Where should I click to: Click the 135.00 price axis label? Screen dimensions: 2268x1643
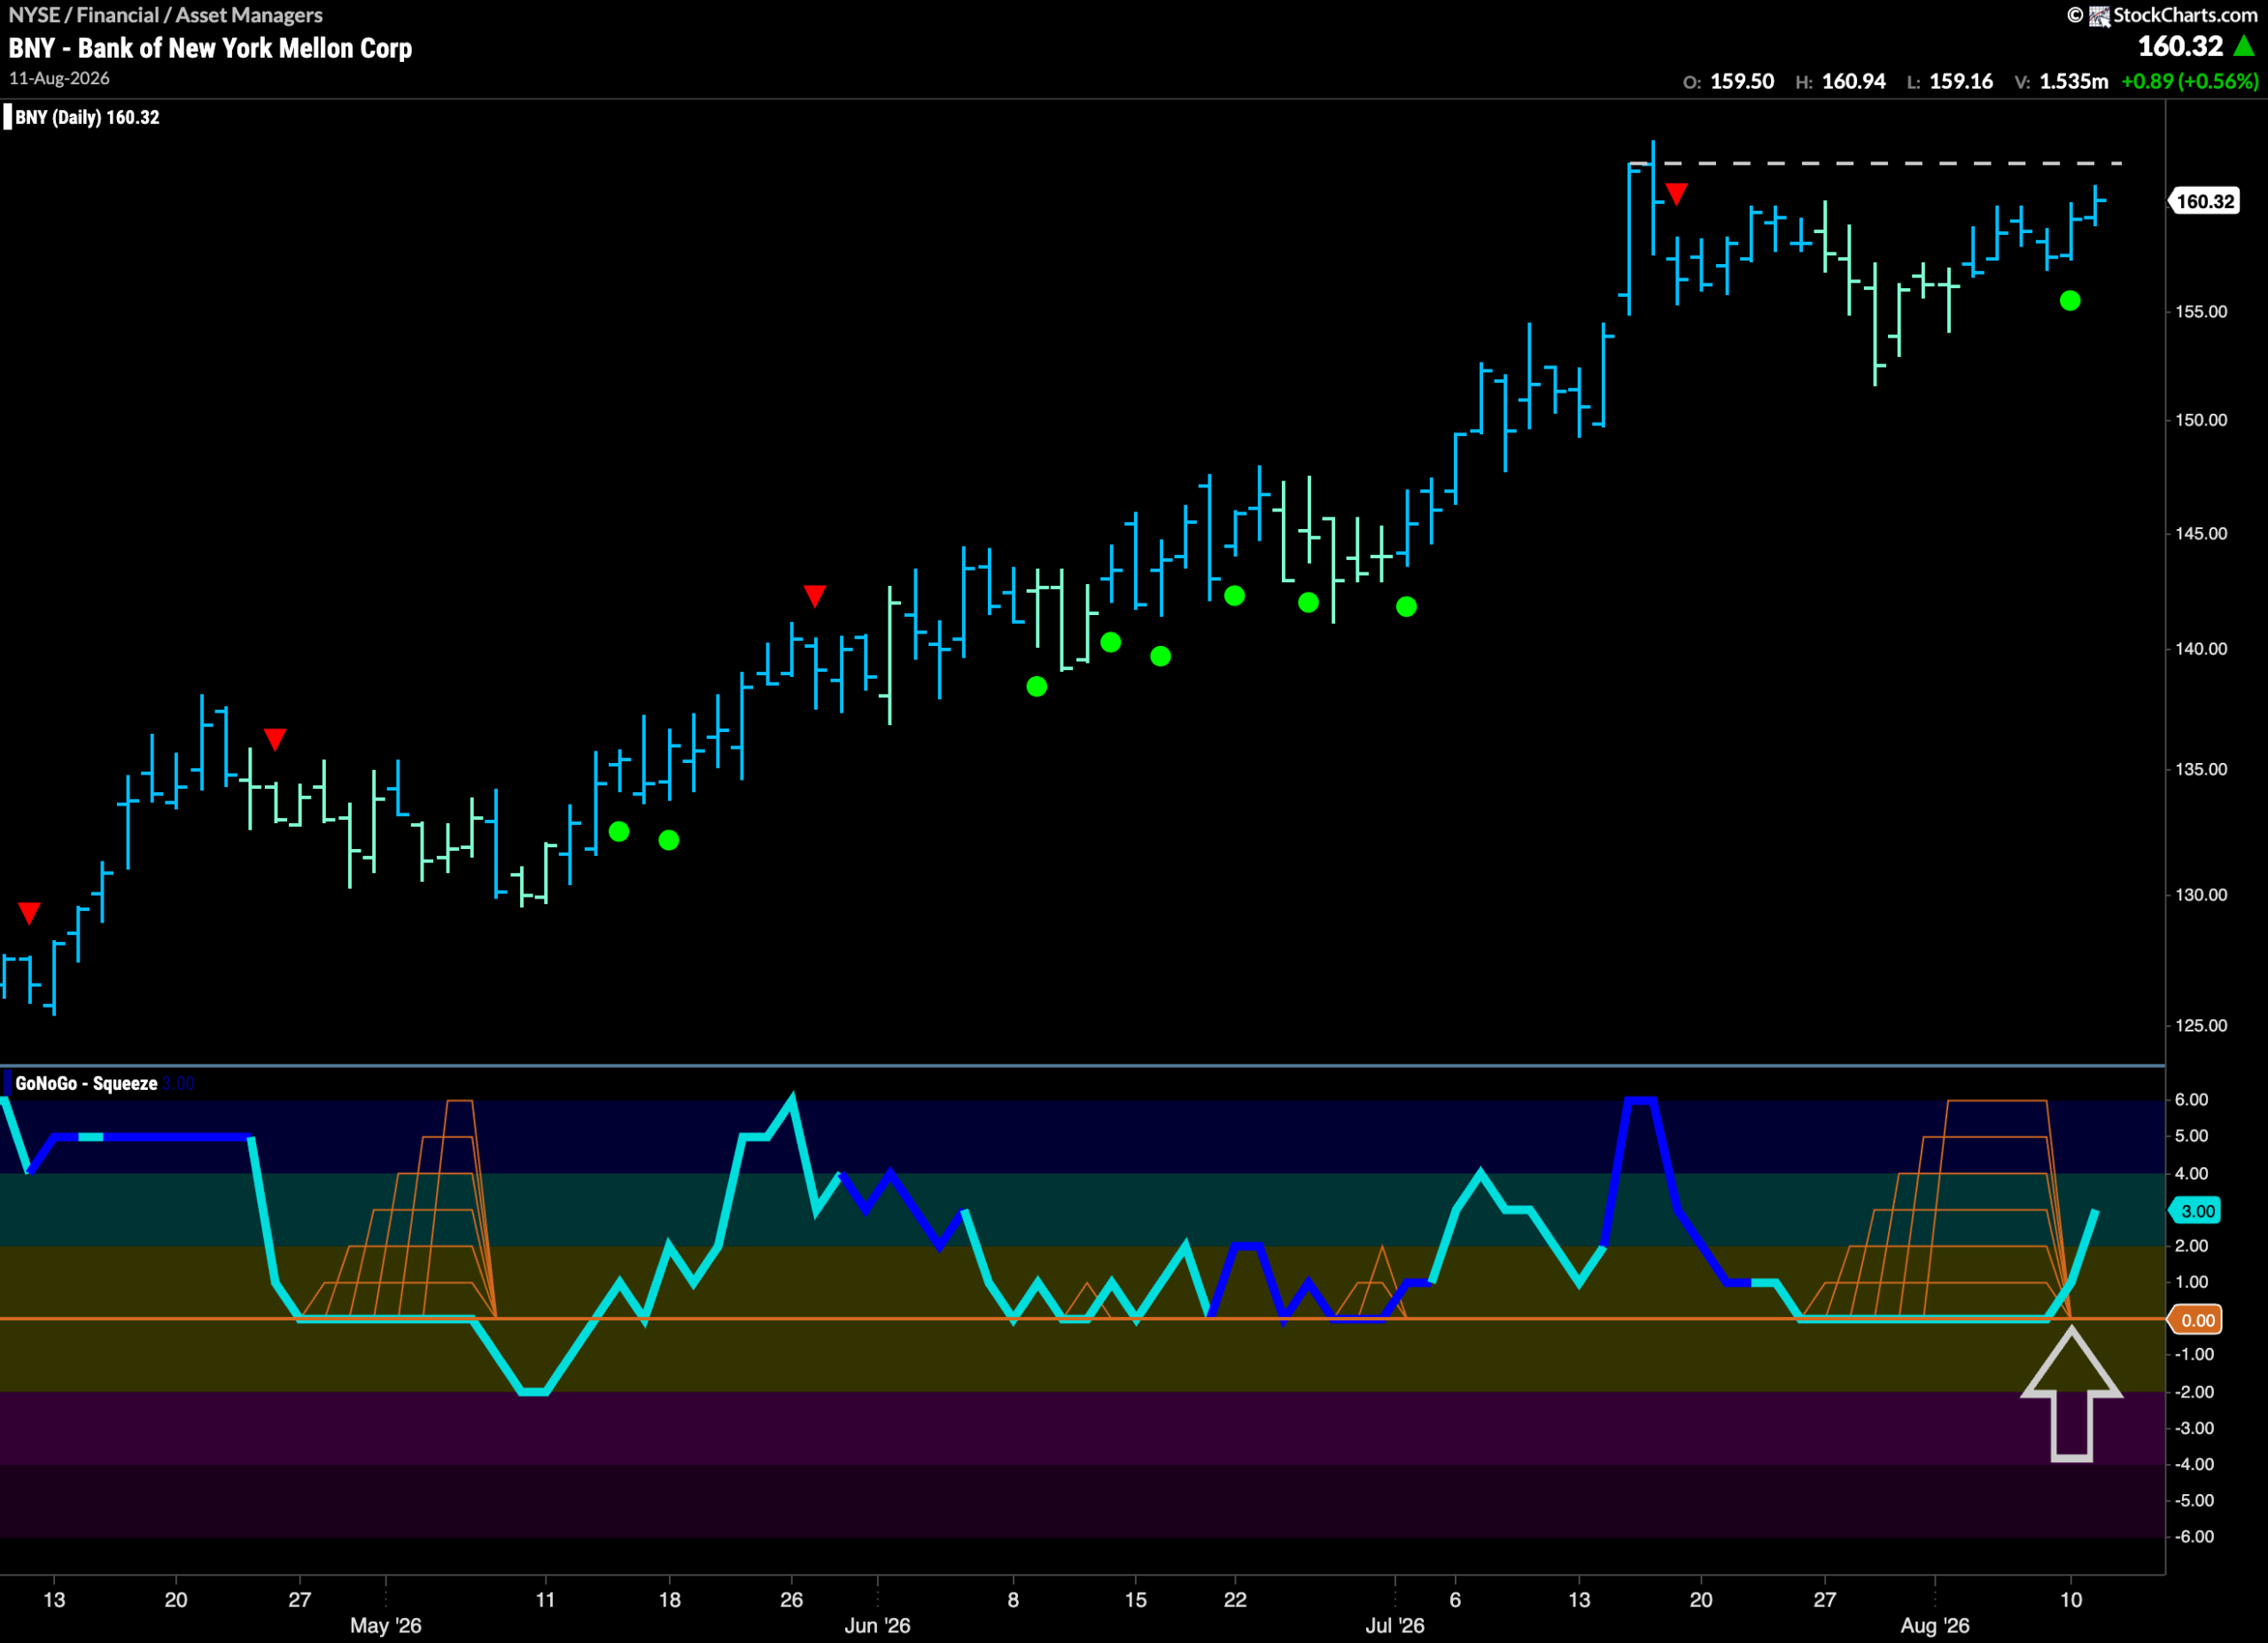click(2201, 769)
